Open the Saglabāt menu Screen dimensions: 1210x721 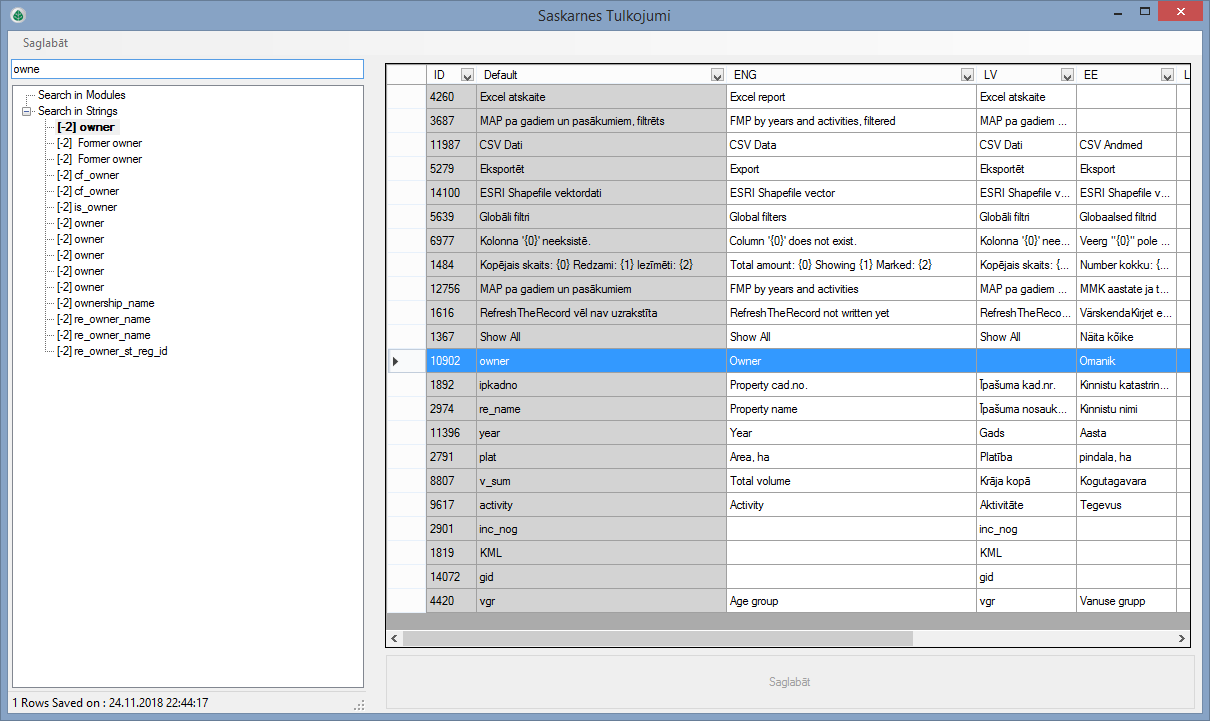coord(45,43)
